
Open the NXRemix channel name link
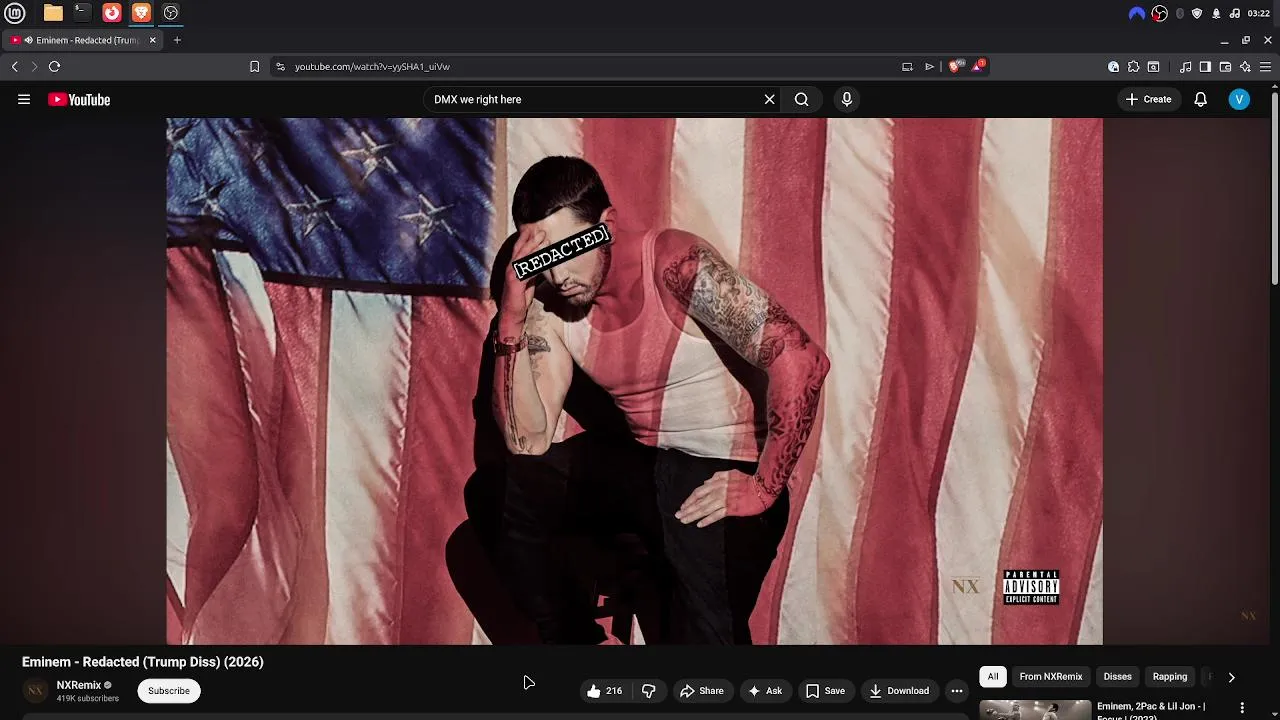(79, 685)
